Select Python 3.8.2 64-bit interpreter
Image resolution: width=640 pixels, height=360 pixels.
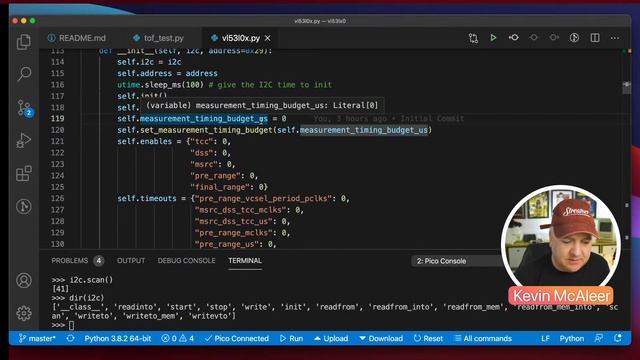pos(118,338)
